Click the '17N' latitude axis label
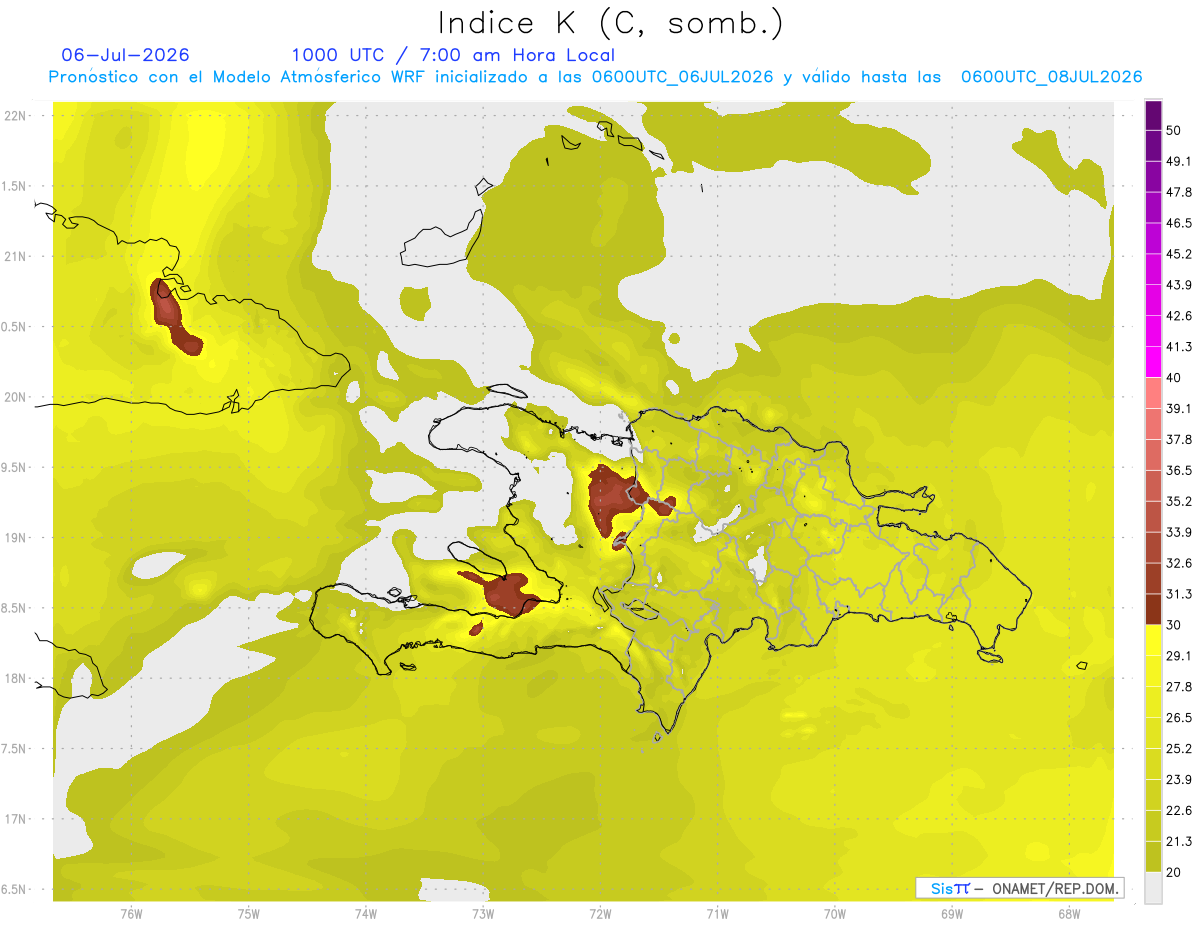This screenshot has width=1200, height=927. (16, 819)
